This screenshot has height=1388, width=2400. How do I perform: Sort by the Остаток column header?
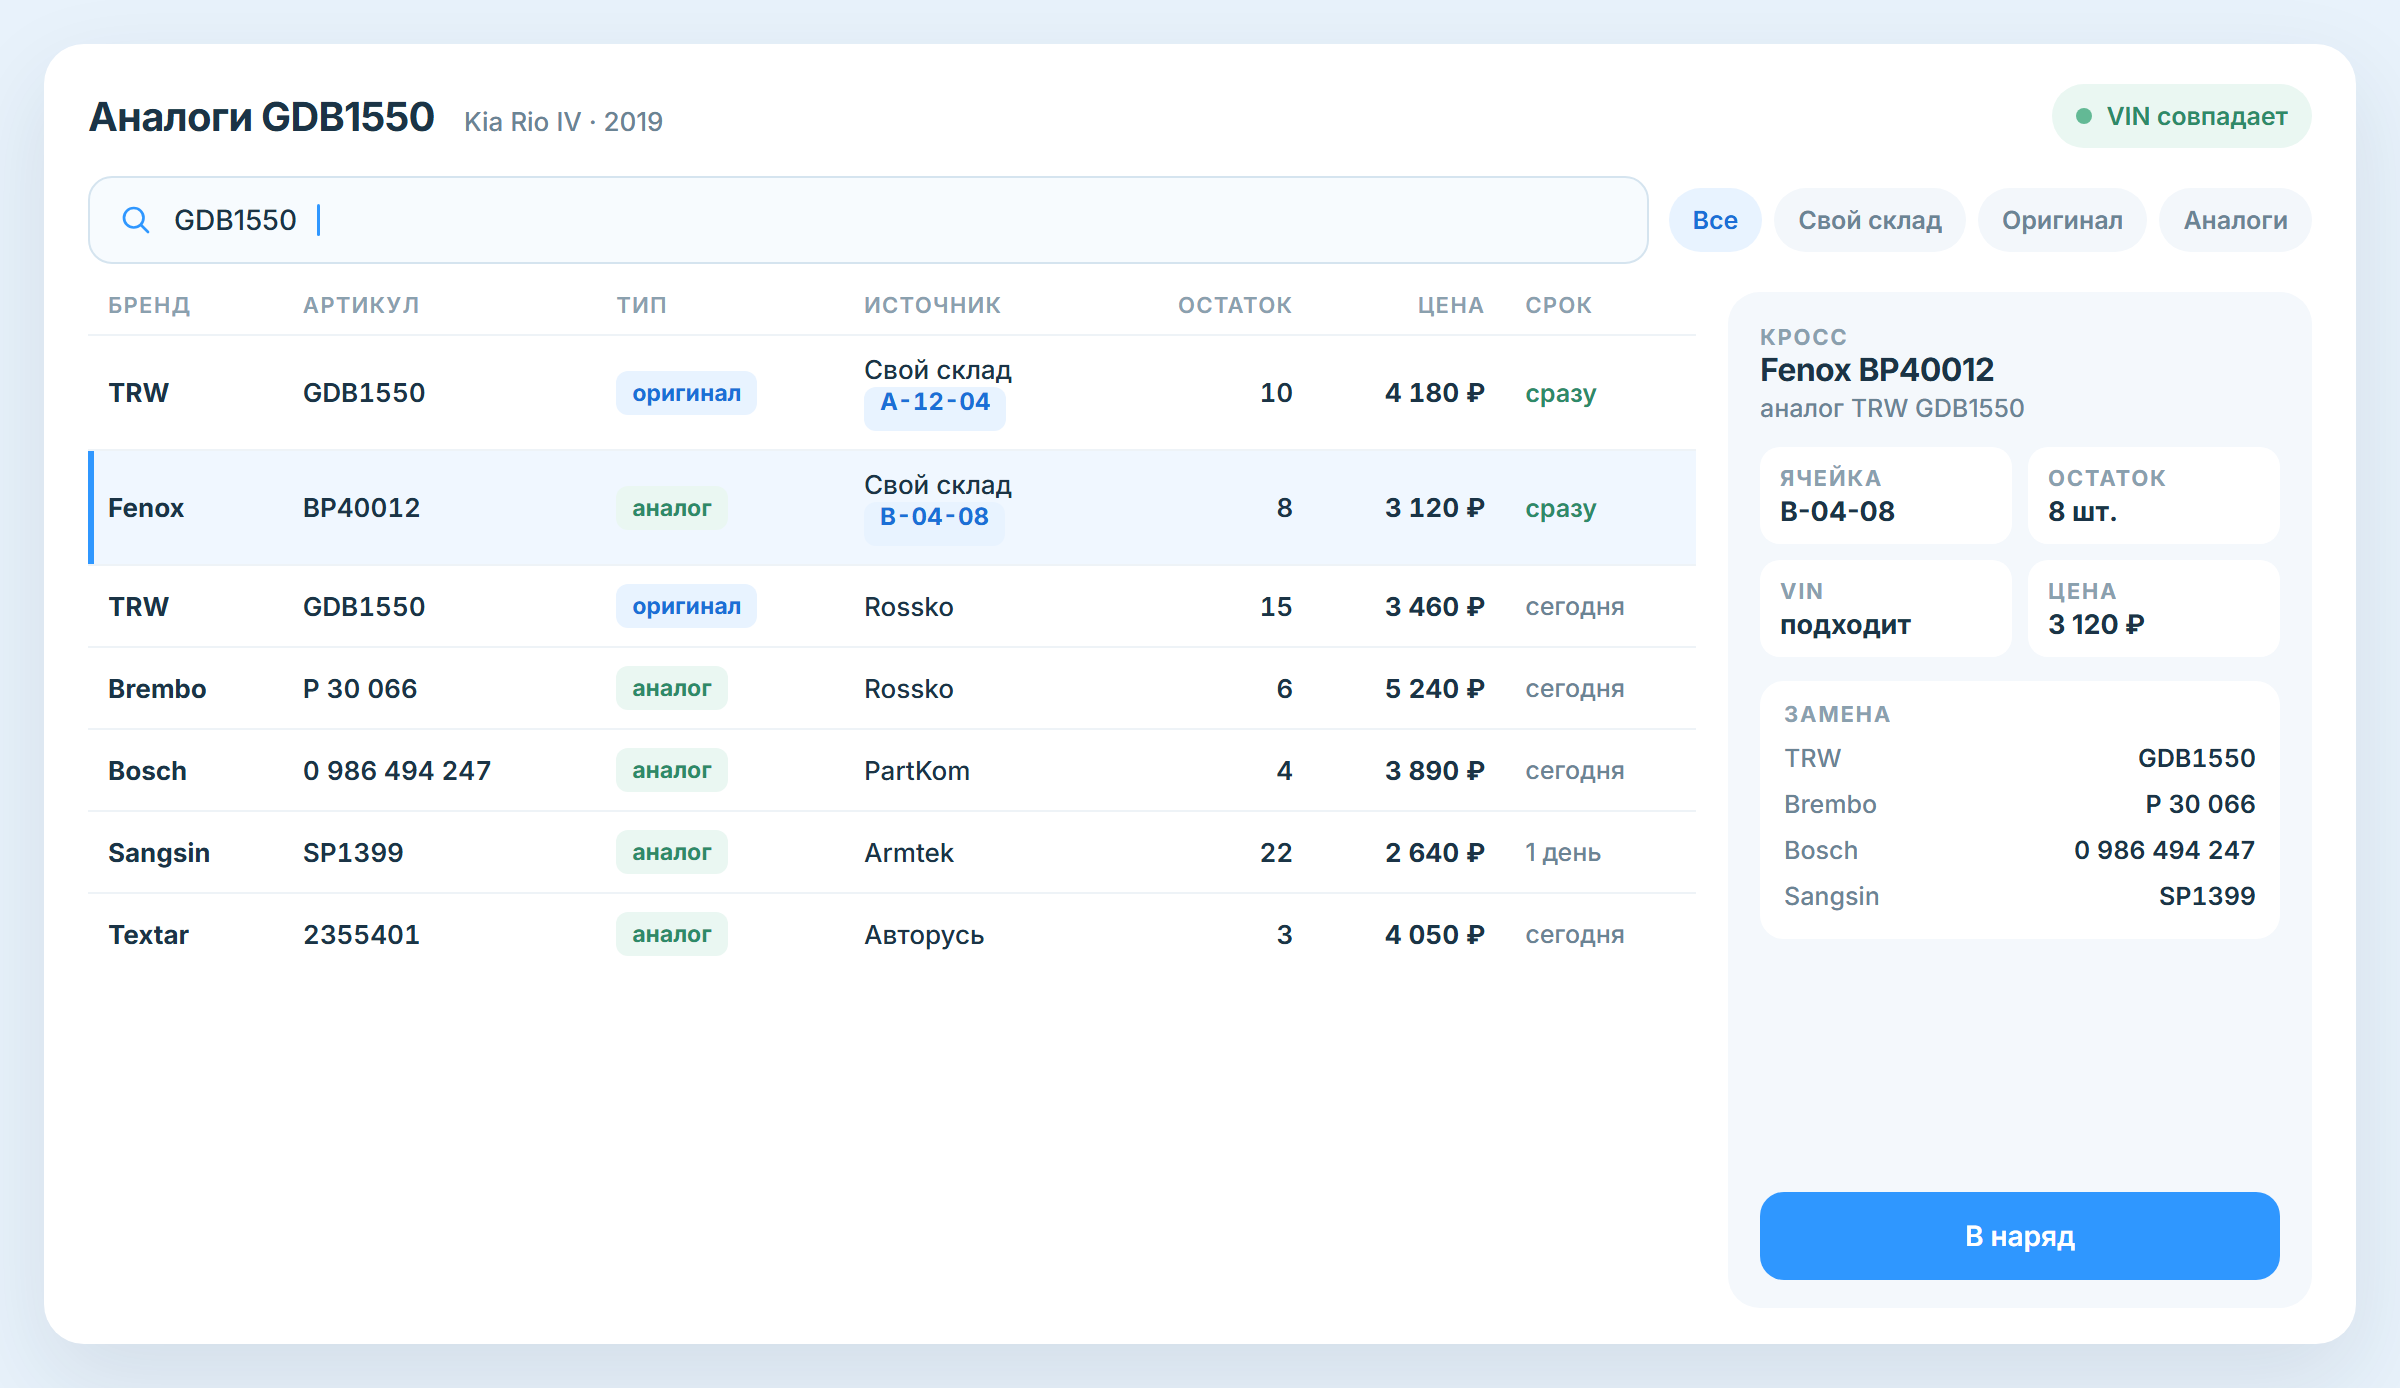pyautogui.click(x=1235, y=305)
